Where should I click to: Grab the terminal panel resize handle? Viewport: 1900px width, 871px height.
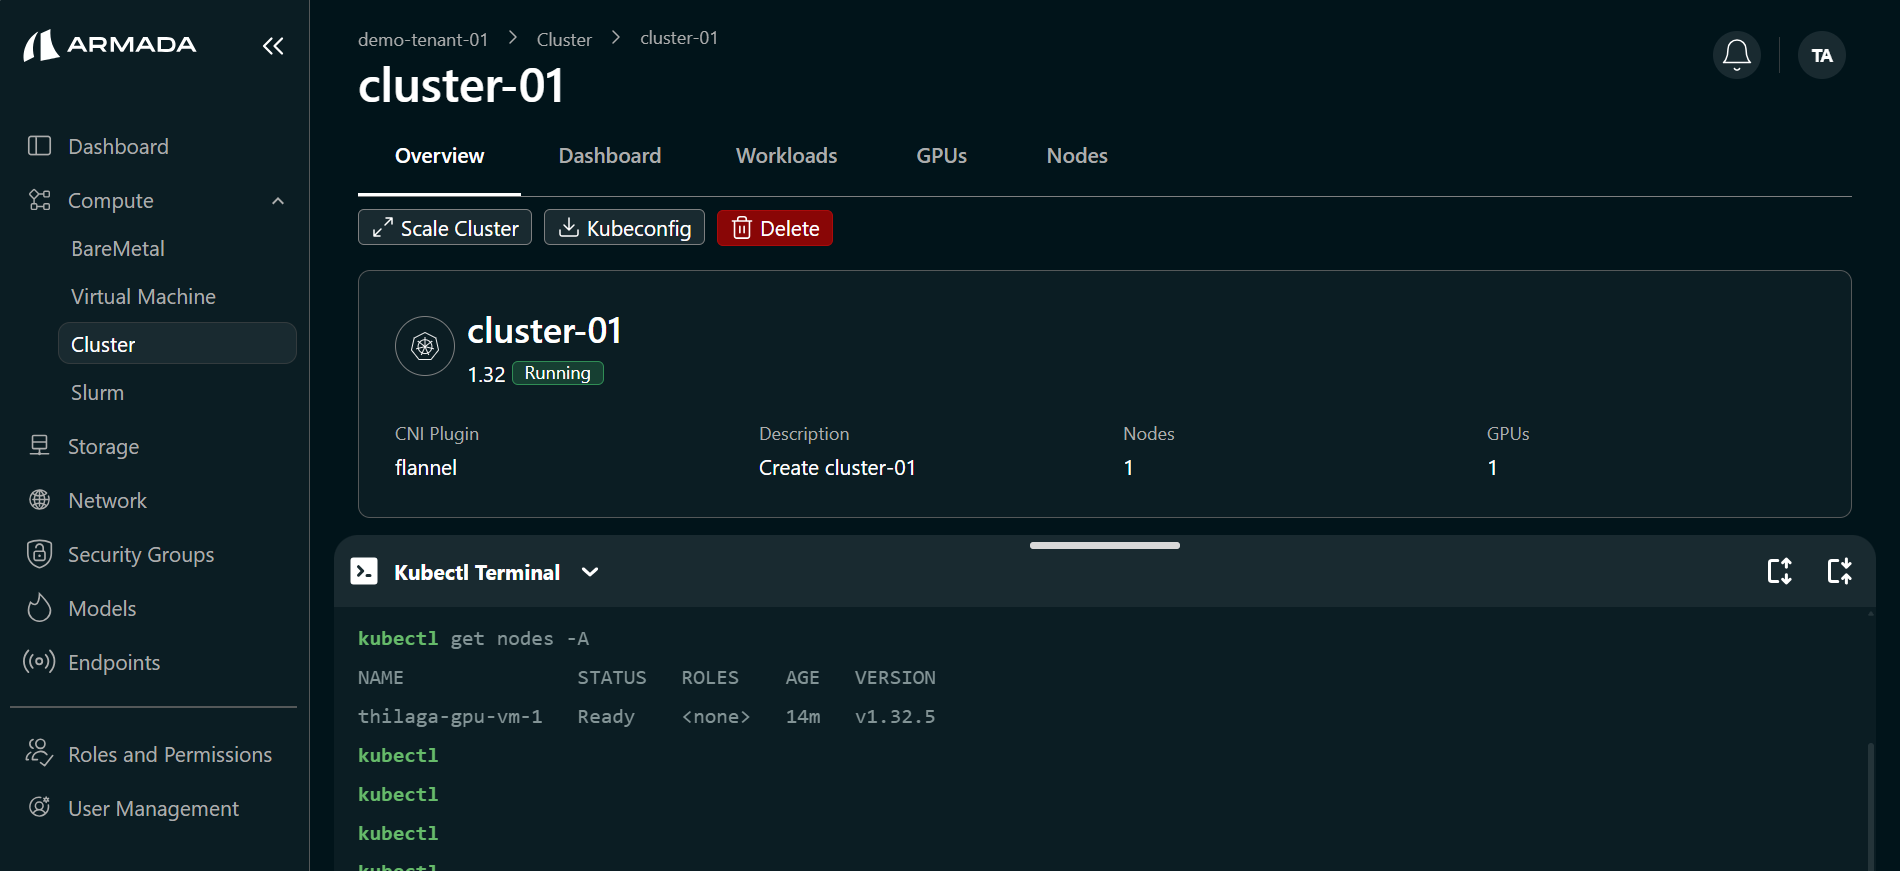1104,545
